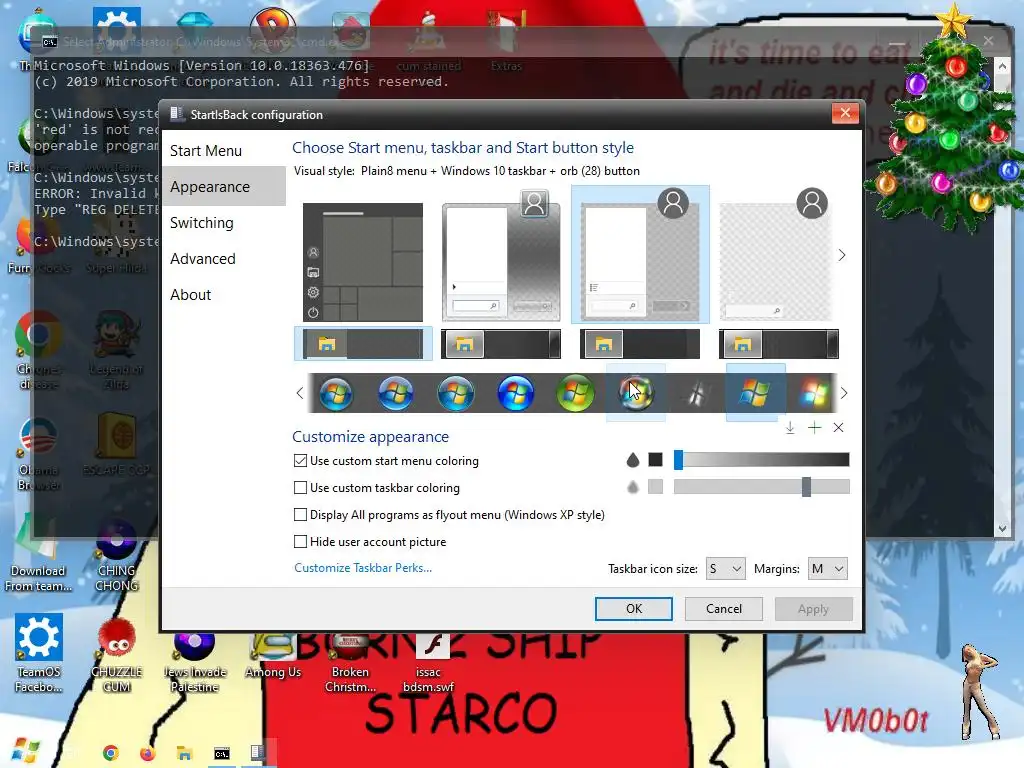Click the taskbar opacity slider handle
Viewport: 1024px width, 768px height.
coord(807,487)
